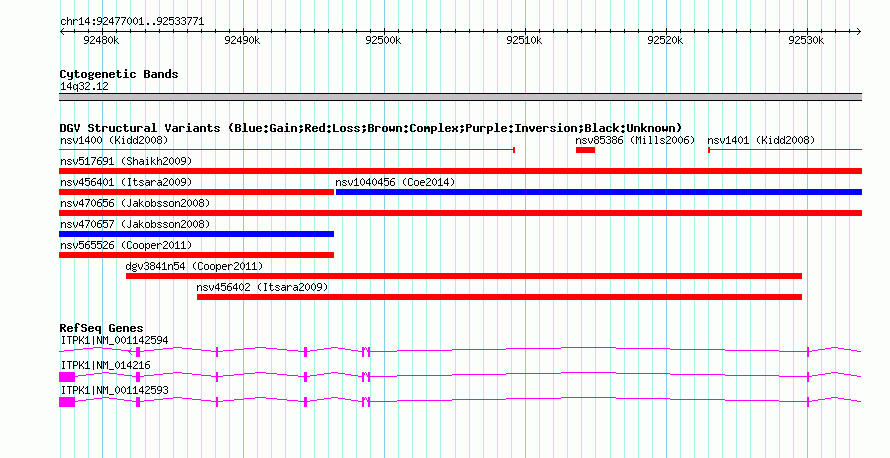Click the ITPK1|NM_001142594 gene label
Viewport: 890px width, 458px height.
point(115,341)
